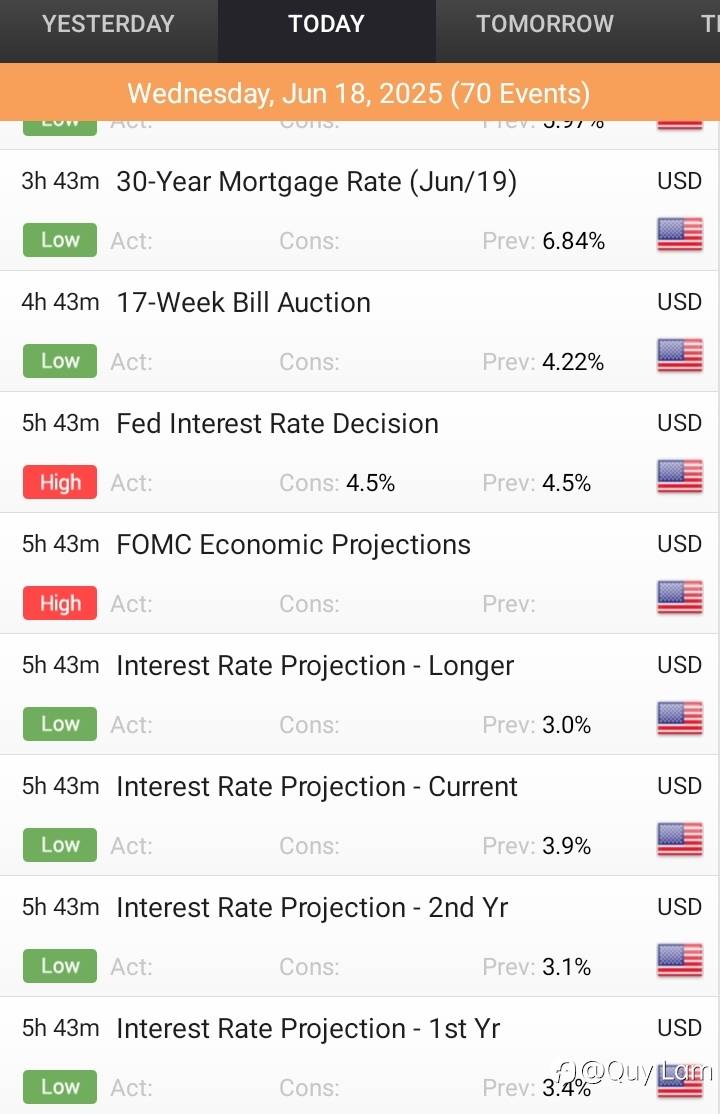
Task: Open the 17-Week Bill Auction event
Action: pyautogui.click(x=243, y=303)
